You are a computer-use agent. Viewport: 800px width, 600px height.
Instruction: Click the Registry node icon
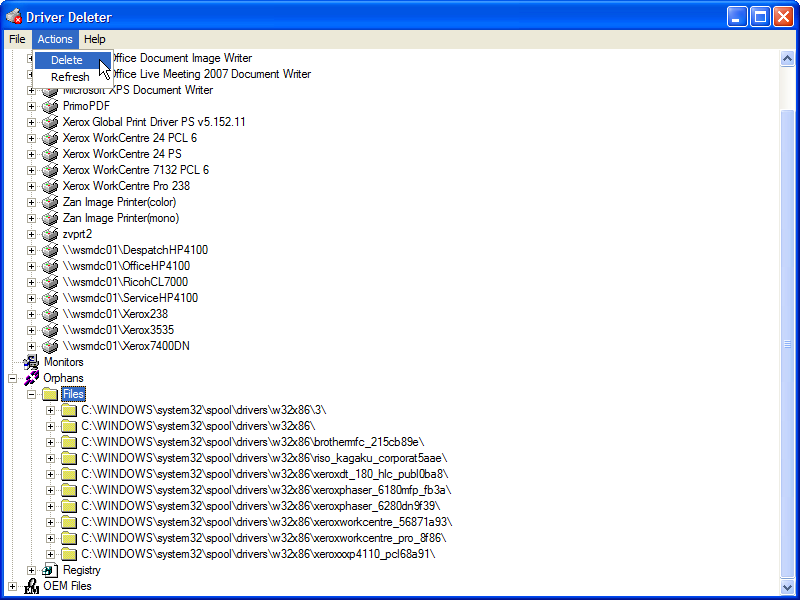click(49, 569)
